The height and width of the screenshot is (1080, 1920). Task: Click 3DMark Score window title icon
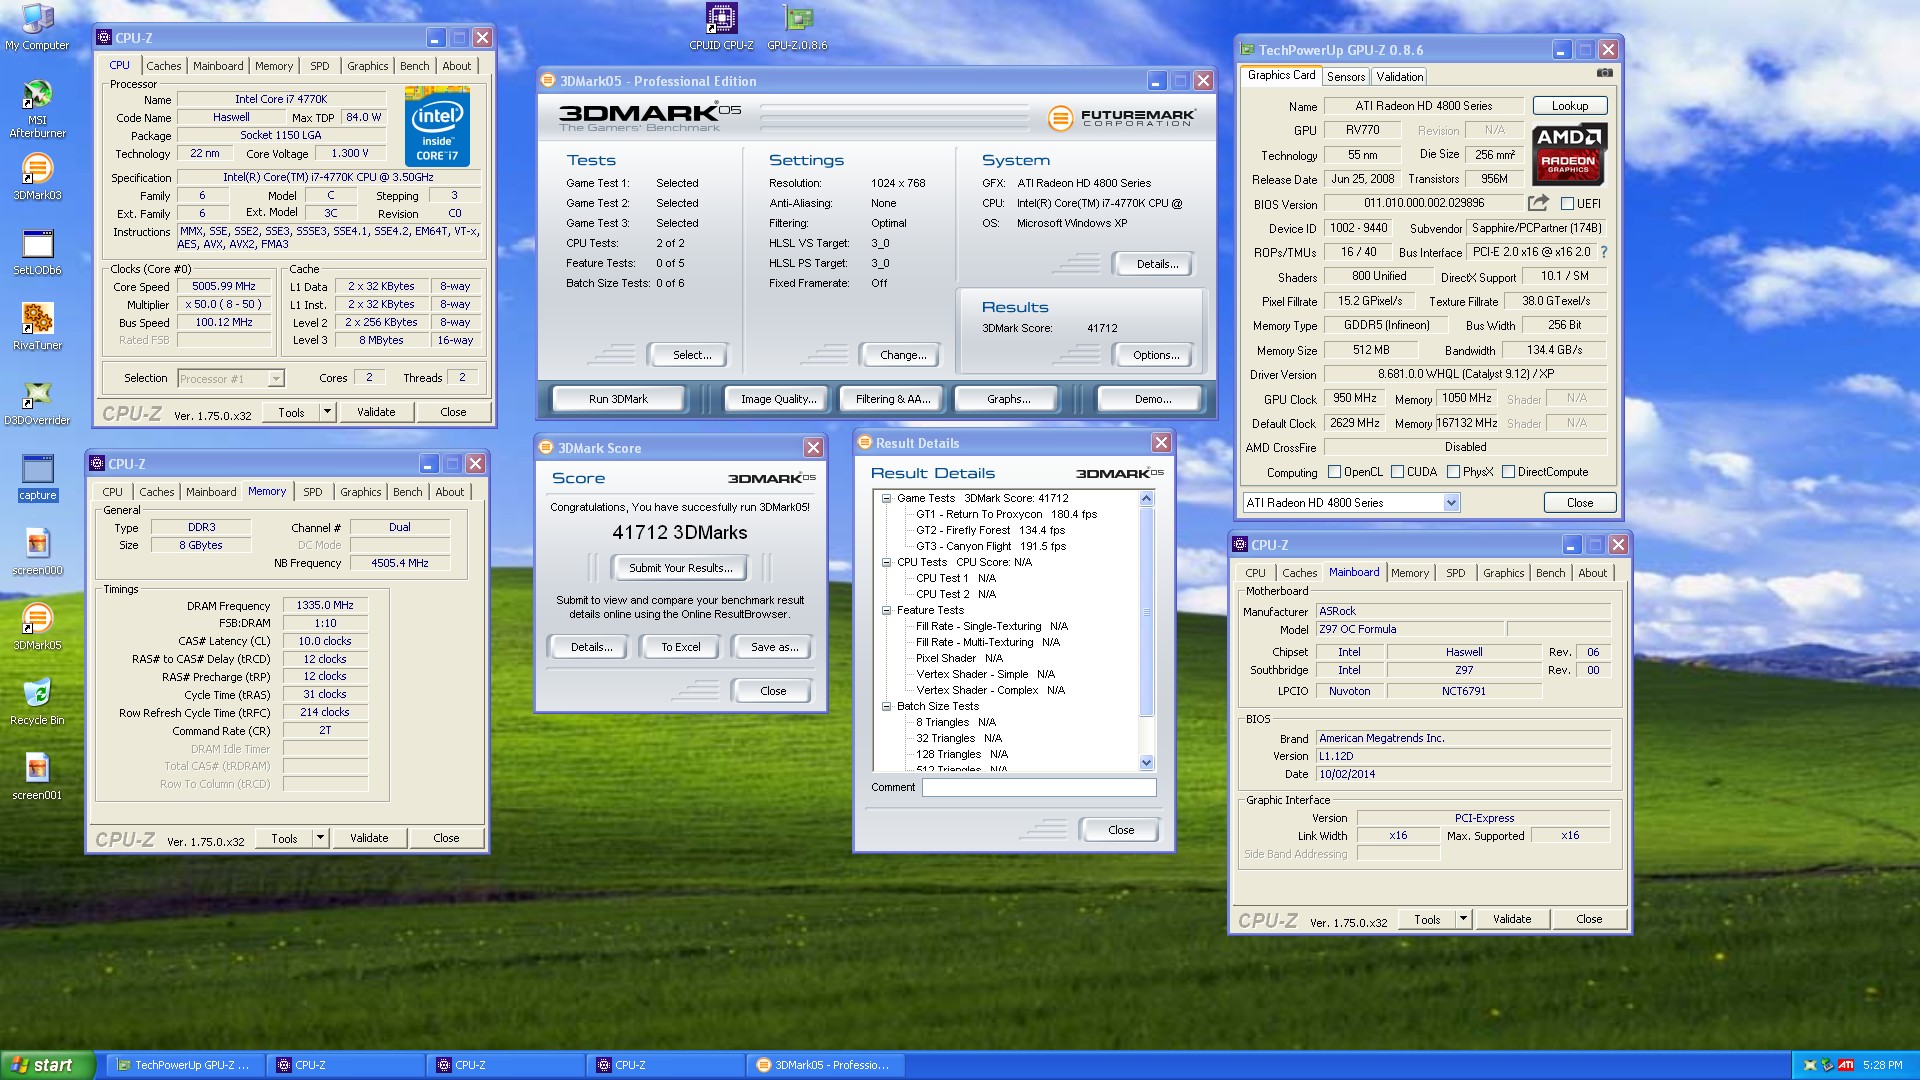pos(546,448)
